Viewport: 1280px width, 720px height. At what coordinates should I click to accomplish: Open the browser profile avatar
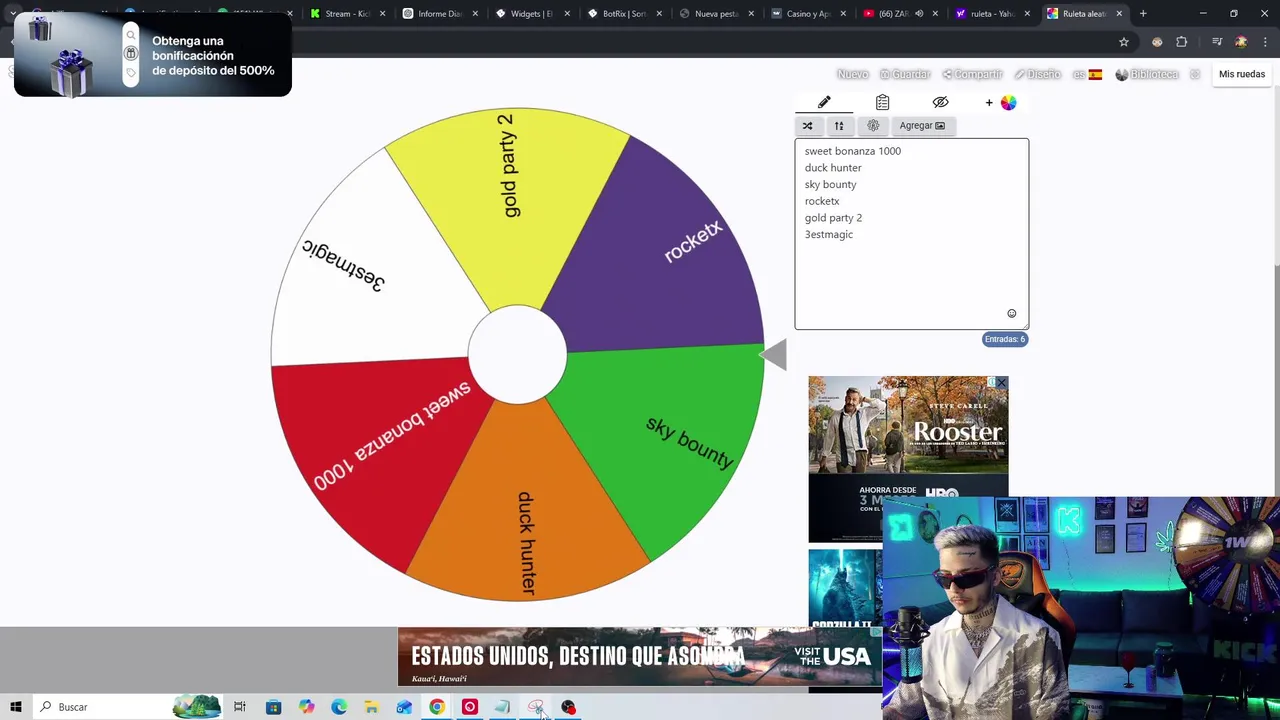pos(1241,42)
